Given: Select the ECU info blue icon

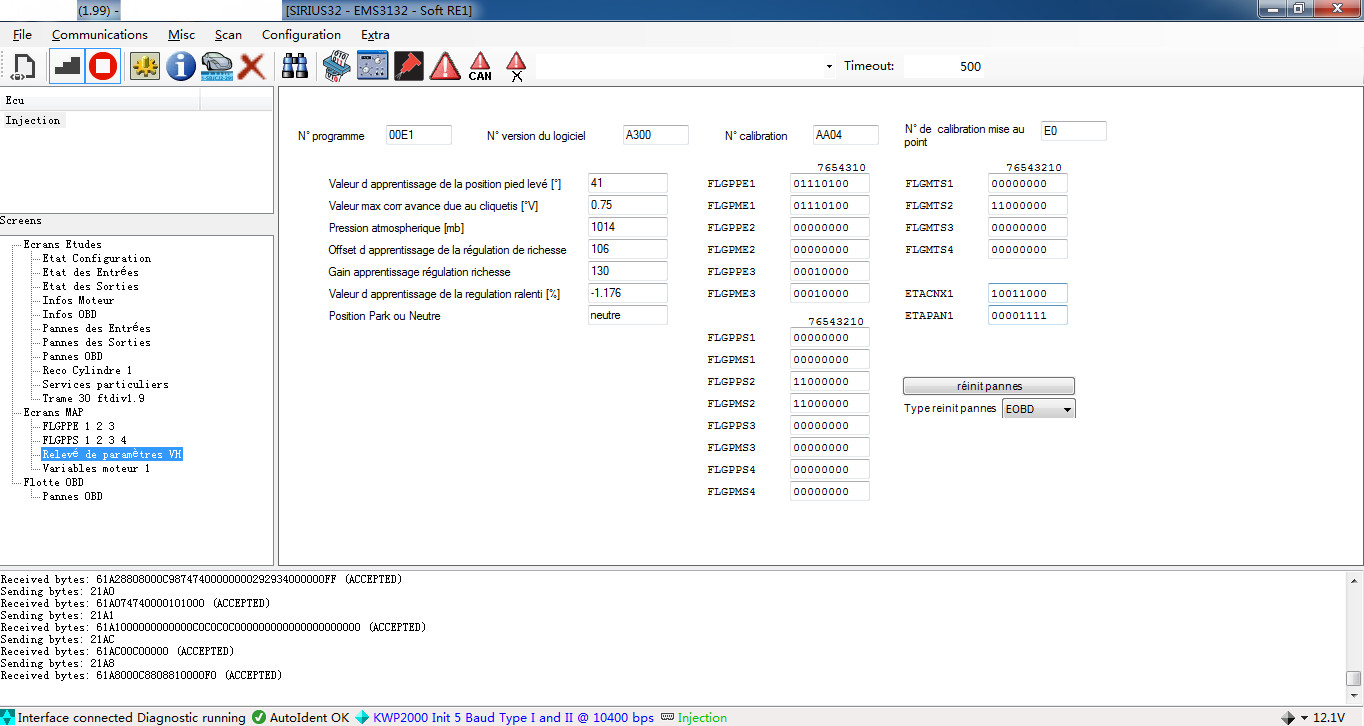Looking at the screenshot, I should 180,66.
